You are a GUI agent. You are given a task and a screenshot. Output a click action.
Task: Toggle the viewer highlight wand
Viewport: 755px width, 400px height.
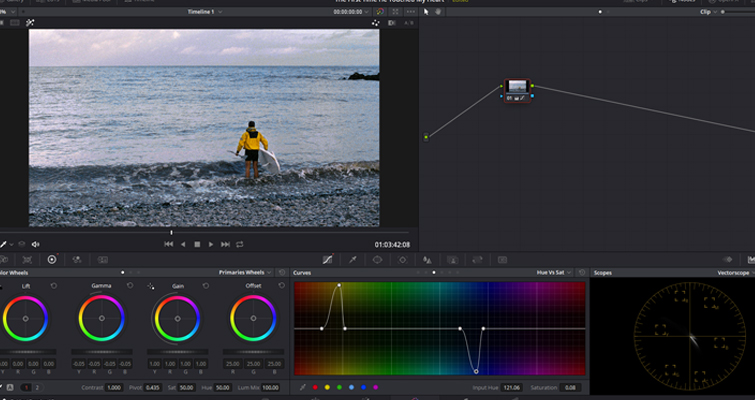tap(30, 23)
